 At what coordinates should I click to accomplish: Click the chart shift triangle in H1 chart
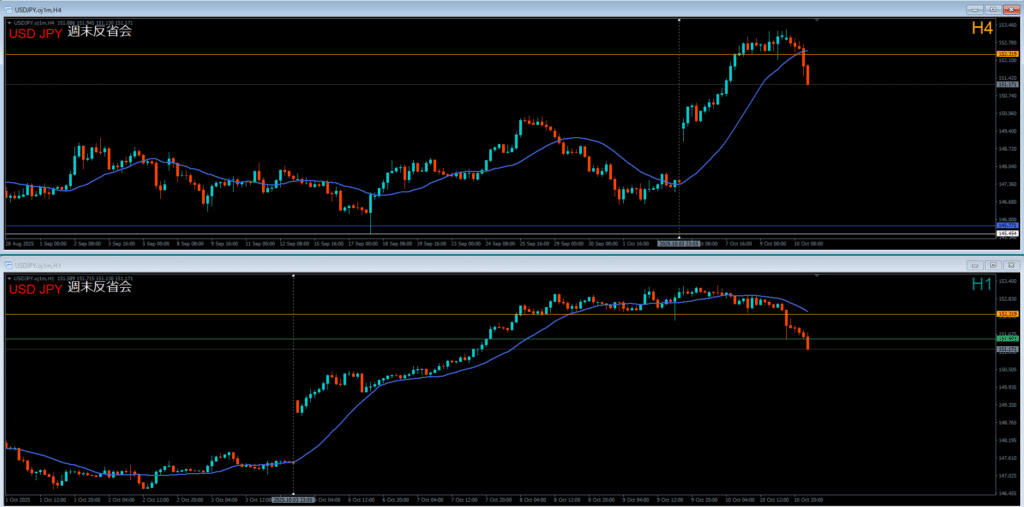[x=818, y=275]
